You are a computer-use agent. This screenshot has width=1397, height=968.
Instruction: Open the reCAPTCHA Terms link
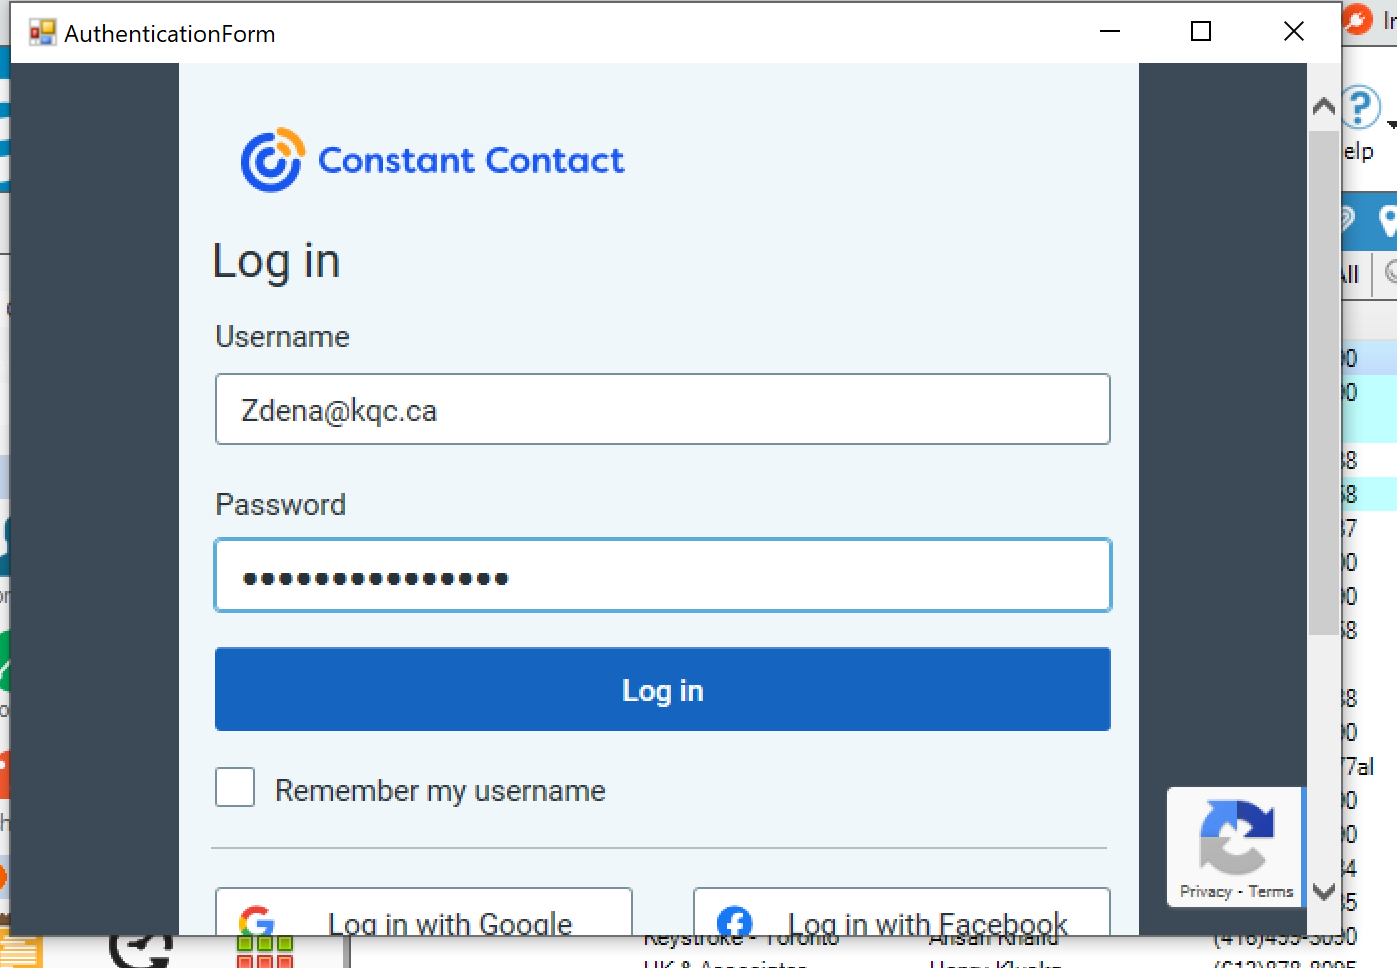point(1271,891)
